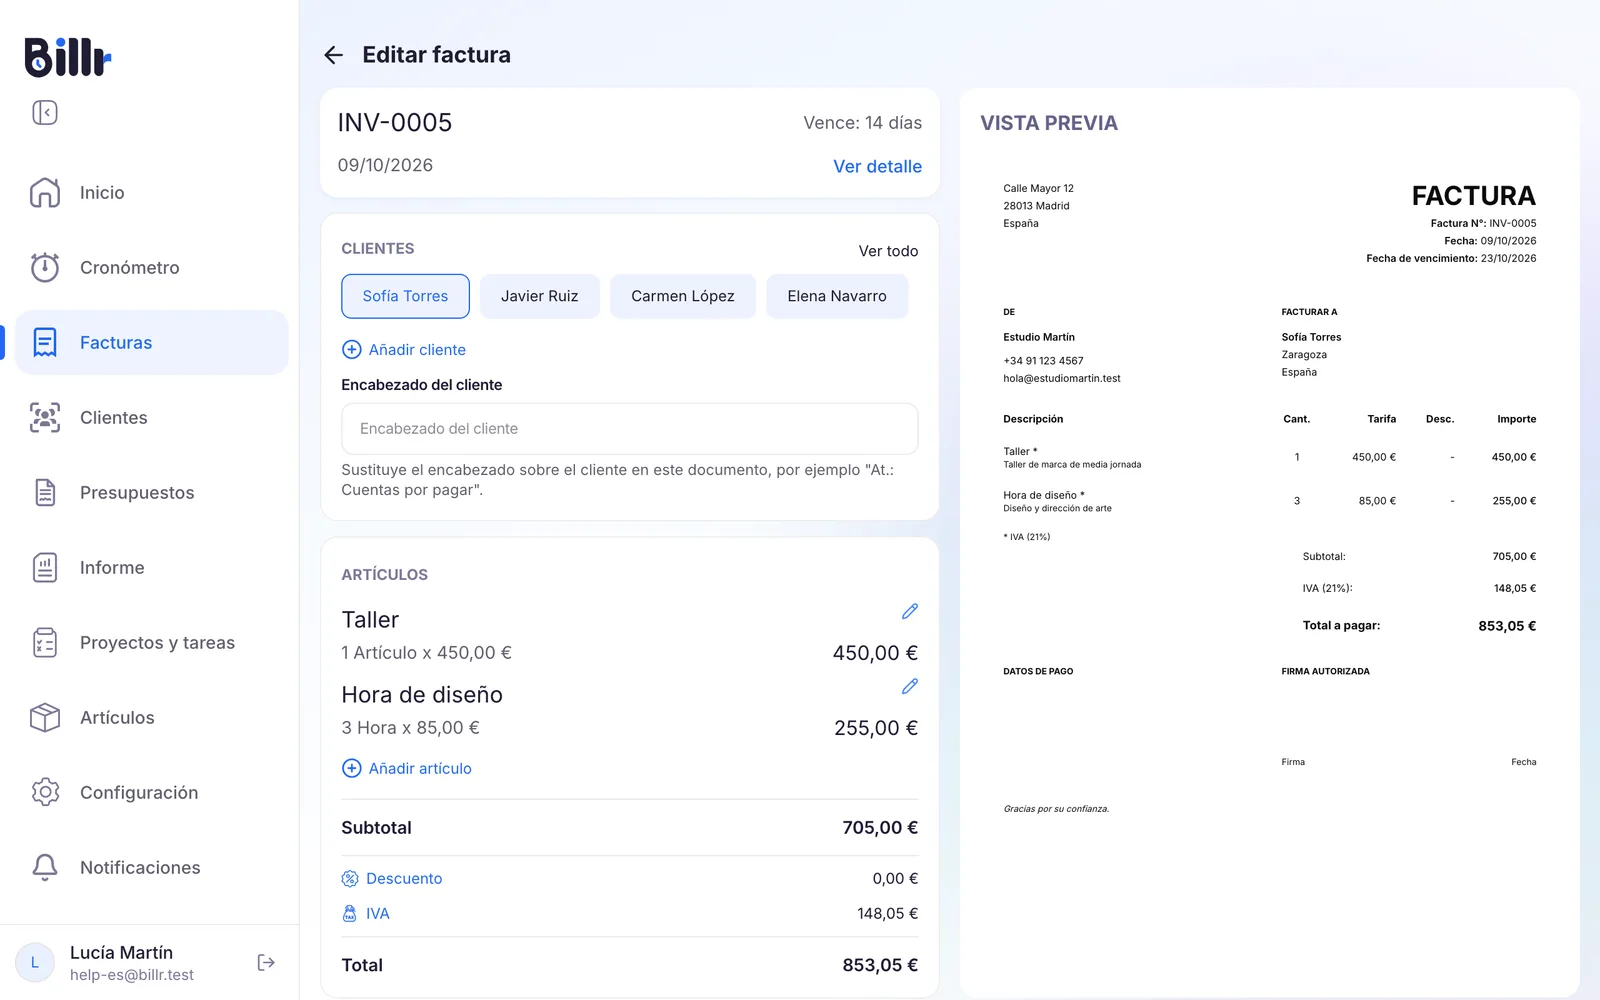Click plus icon of Añadir artículo
This screenshot has height=1000, width=1600.
pos(352,768)
